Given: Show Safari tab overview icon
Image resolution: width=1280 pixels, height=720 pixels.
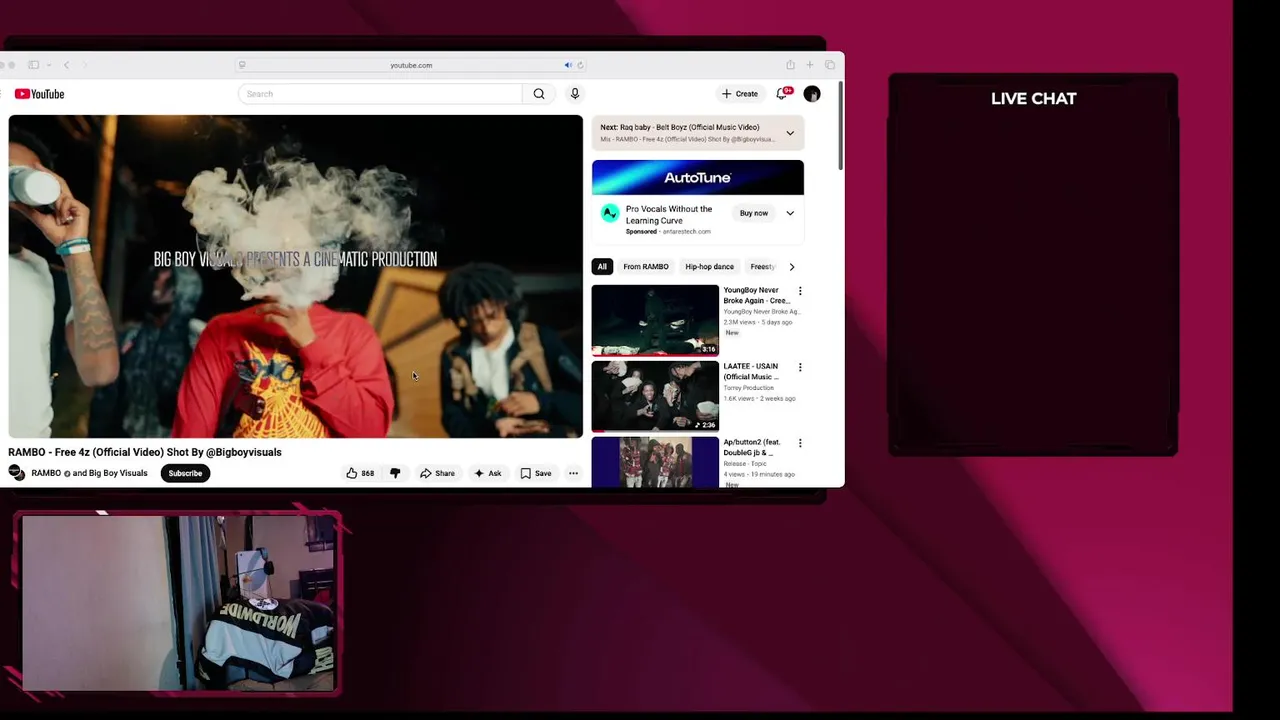Looking at the screenshot, I should (830, 65).
